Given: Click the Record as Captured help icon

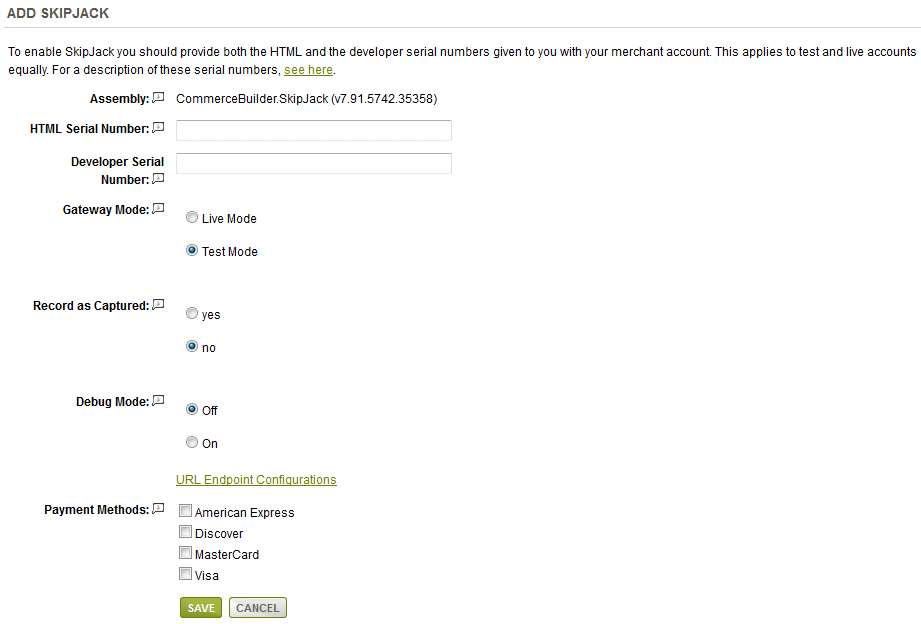Looking at the screenshot, I should point(158,305).
